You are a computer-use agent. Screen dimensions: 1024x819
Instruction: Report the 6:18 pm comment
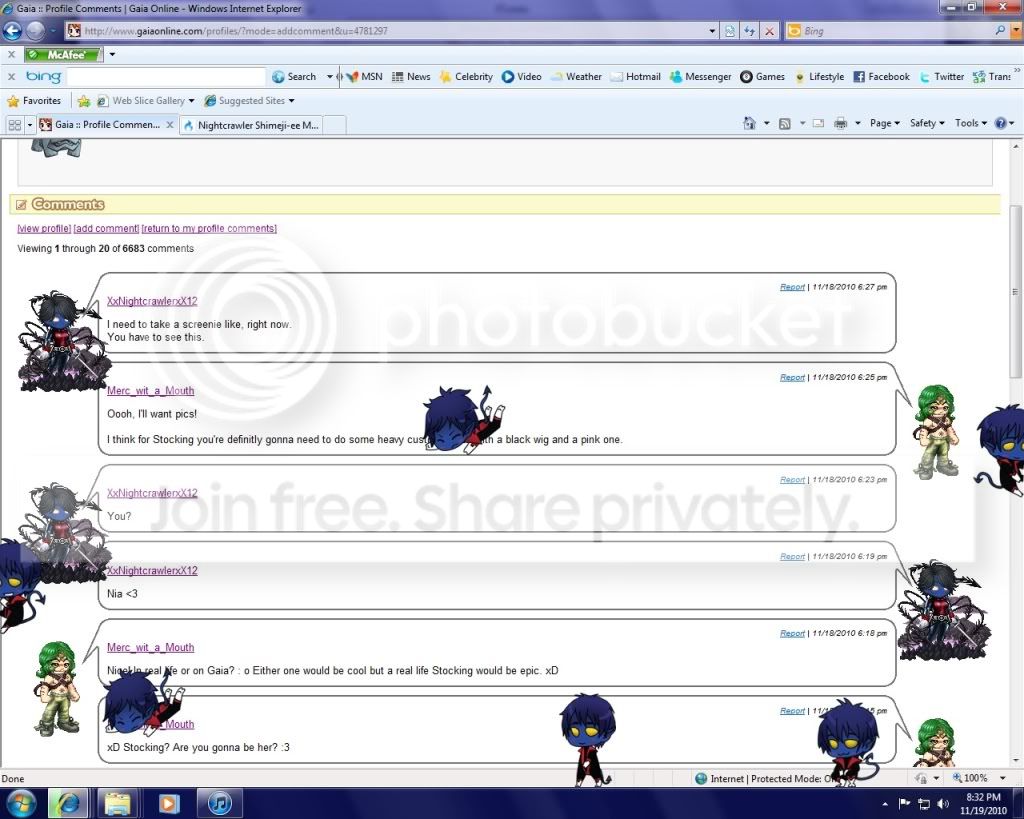point(792,633)
